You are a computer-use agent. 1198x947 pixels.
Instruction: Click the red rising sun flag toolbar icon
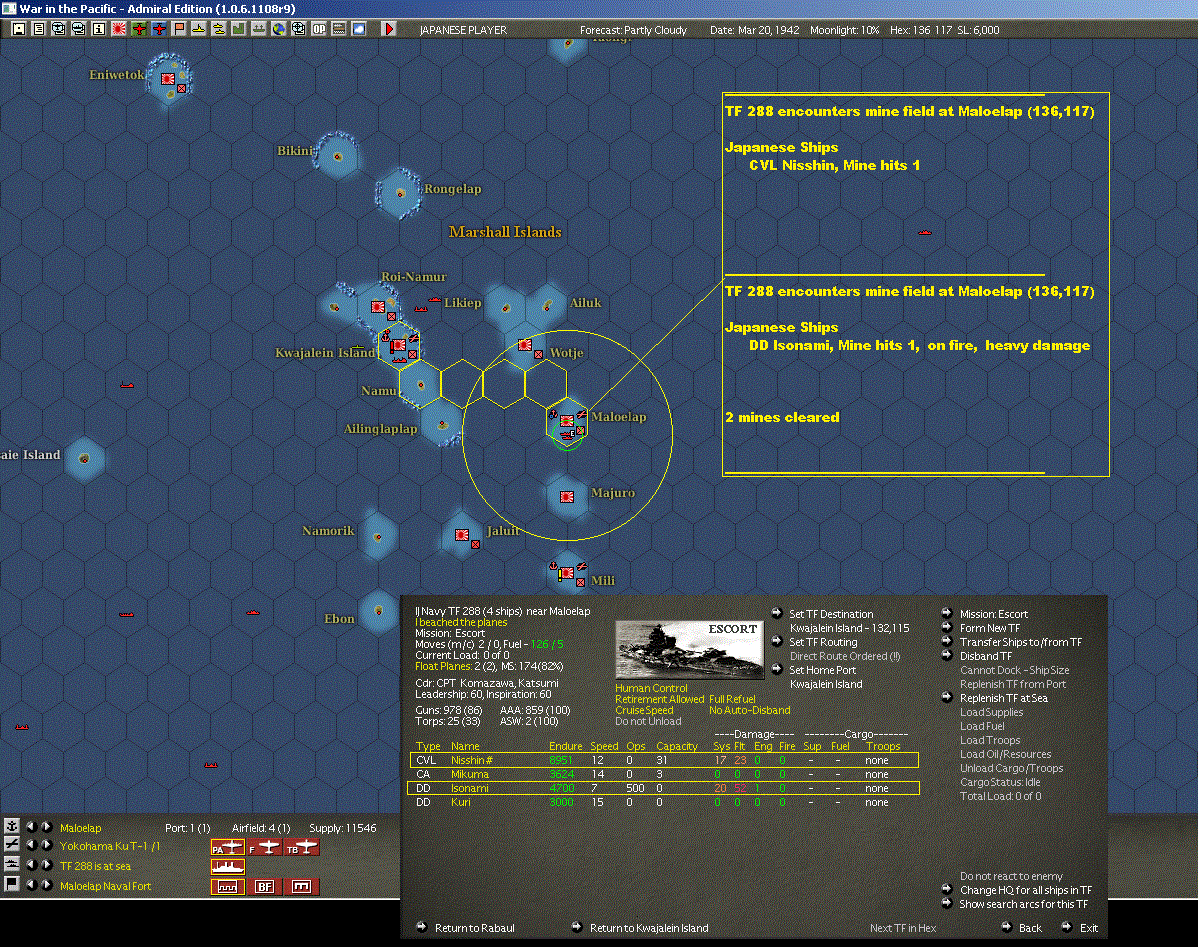click(118, 29)
